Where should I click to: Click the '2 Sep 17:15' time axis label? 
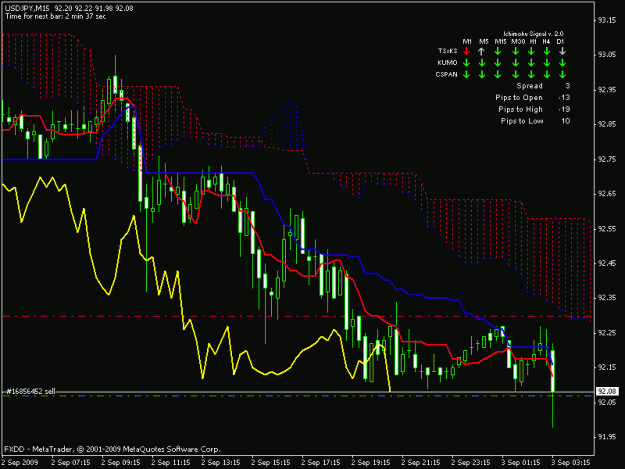[x=320, y=463]
